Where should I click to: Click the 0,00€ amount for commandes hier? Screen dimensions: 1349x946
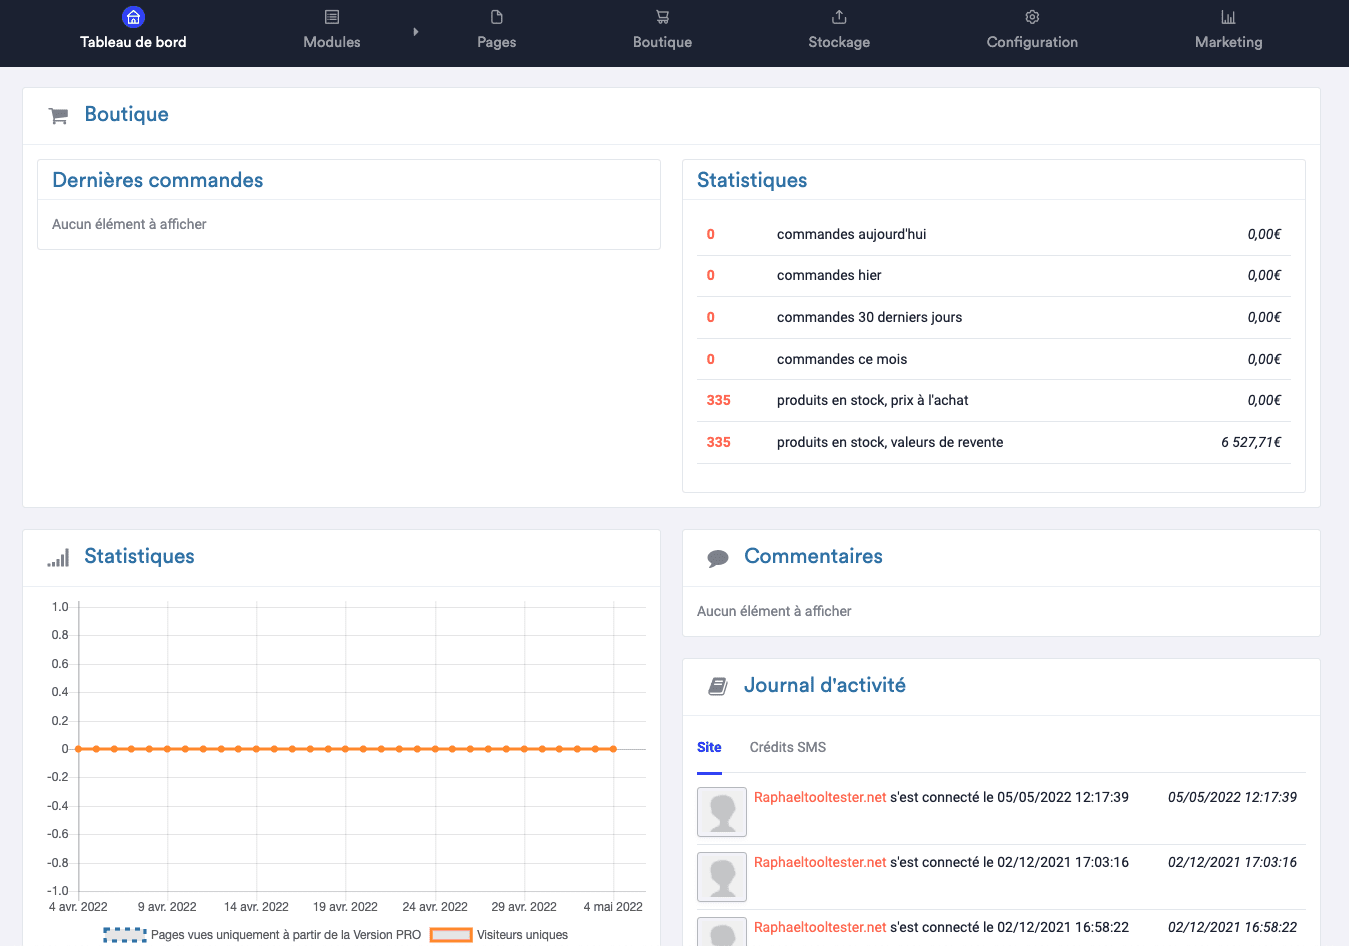(1264, 275)
